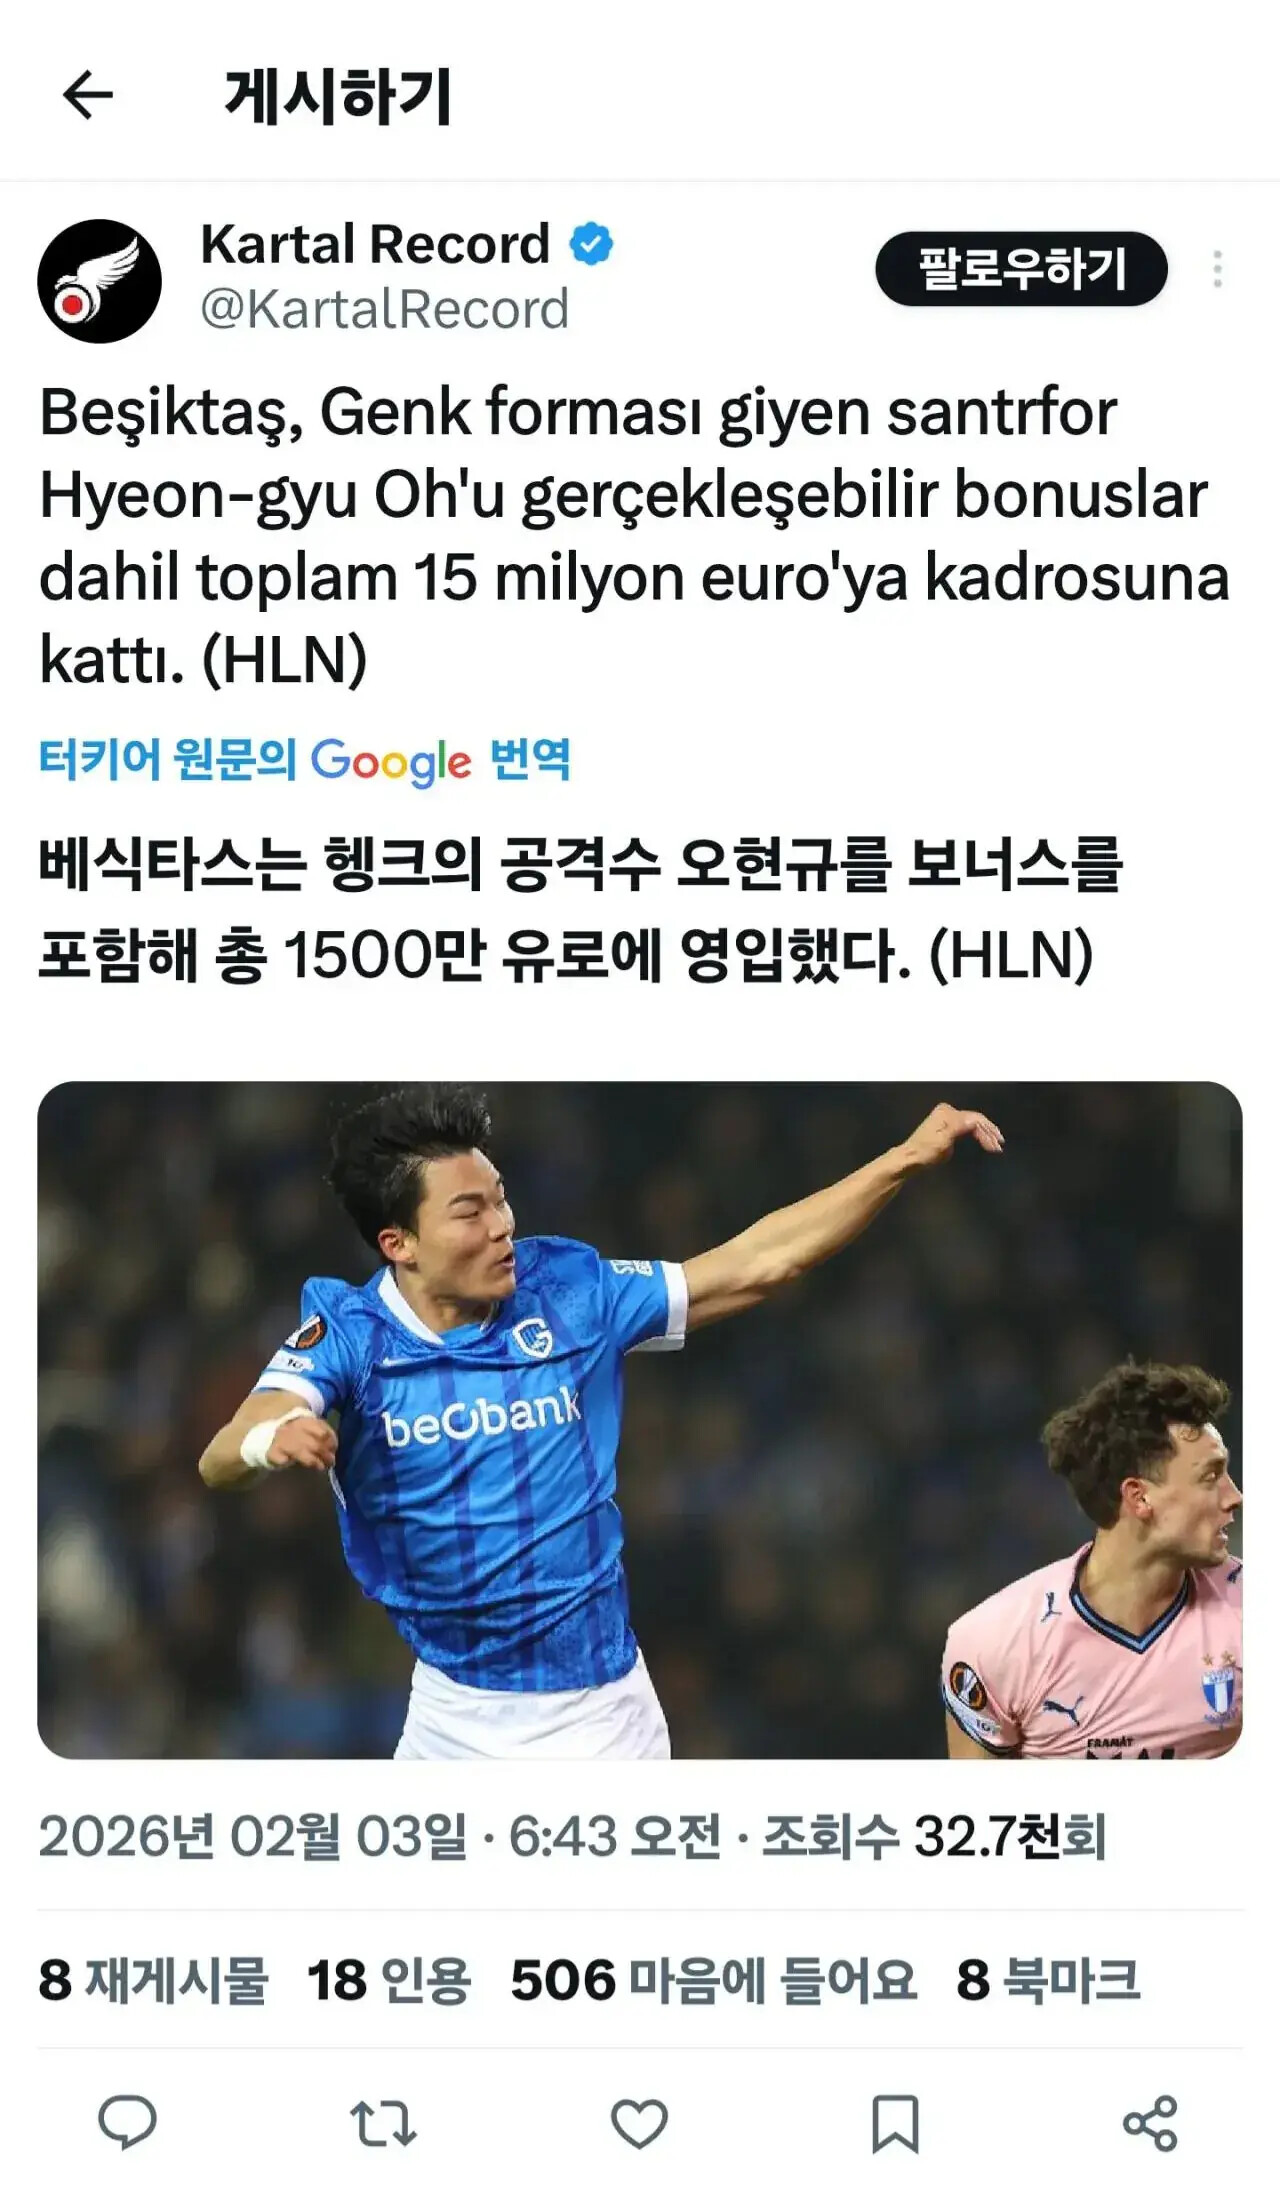View the 506 마음에 들어요 likes list
The height and width of the screenshot is (2187, 1280).
click(713, 1980)
